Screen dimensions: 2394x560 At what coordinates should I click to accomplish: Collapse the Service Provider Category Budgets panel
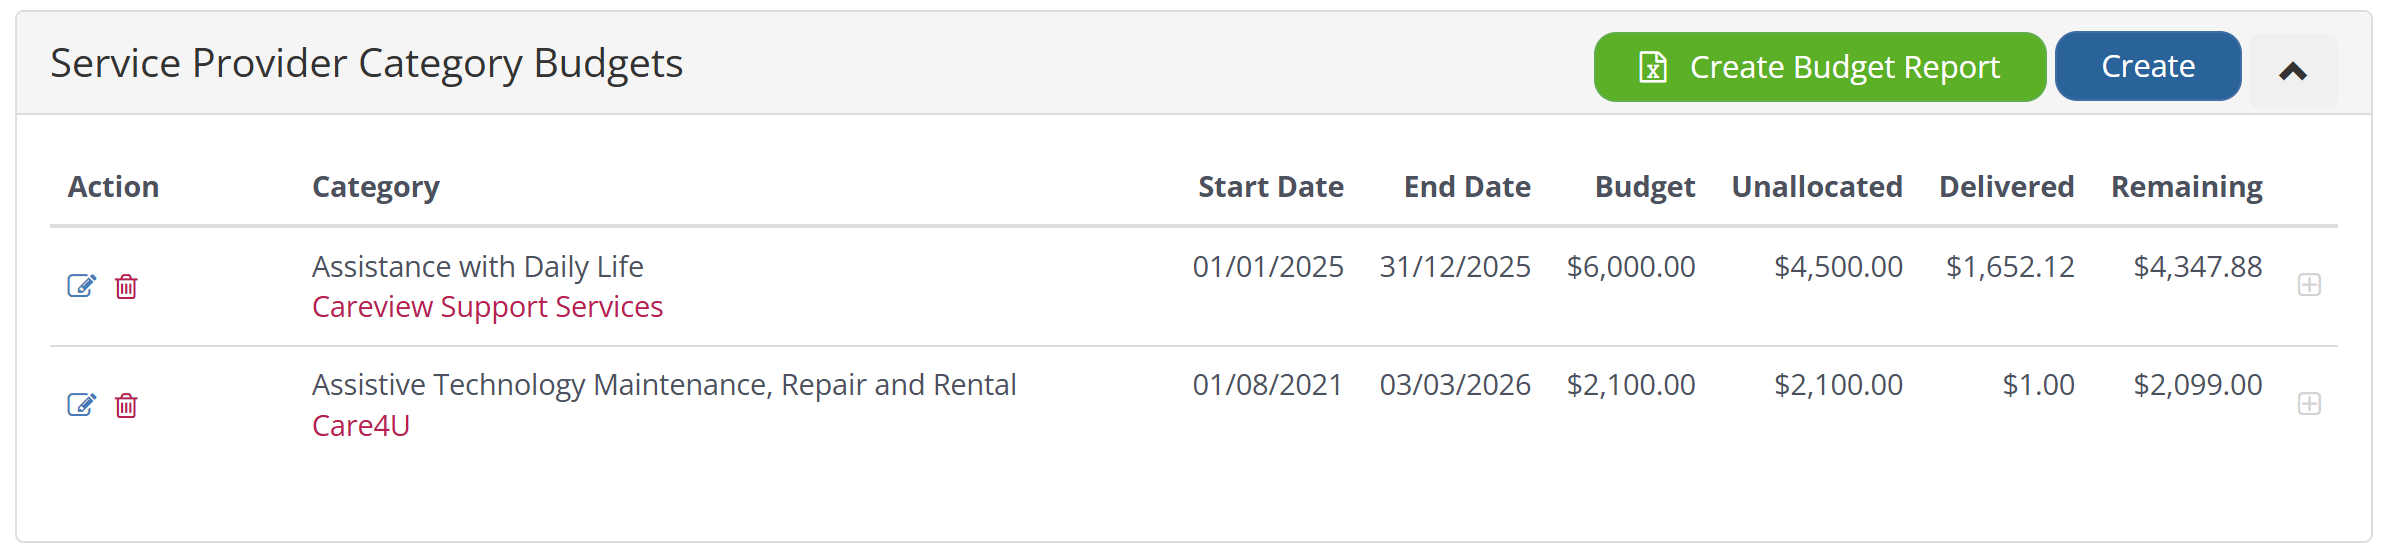2293,71
